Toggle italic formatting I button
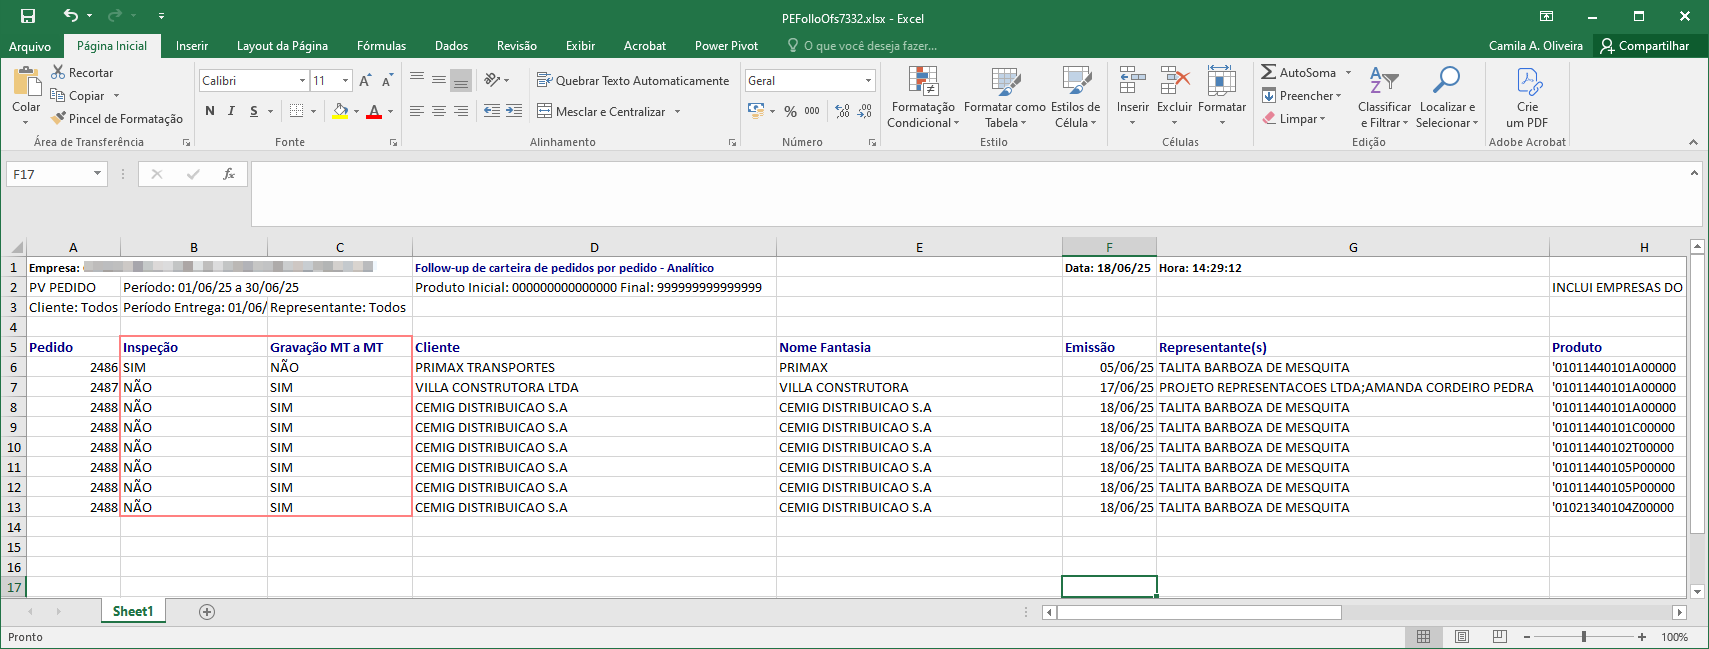Viewport: 1709px width, 649px height. [x=231, y=111]
